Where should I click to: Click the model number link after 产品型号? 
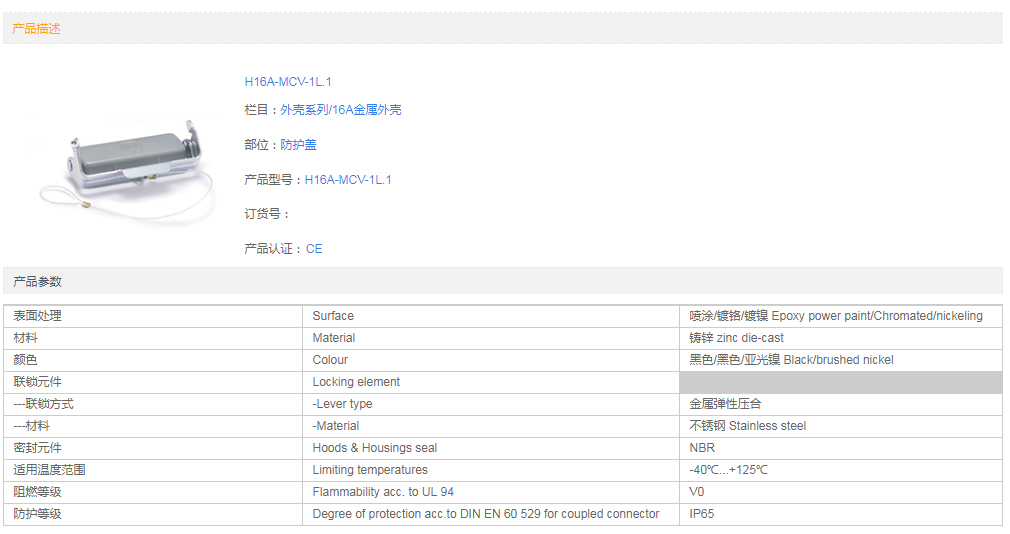point(348,180)
